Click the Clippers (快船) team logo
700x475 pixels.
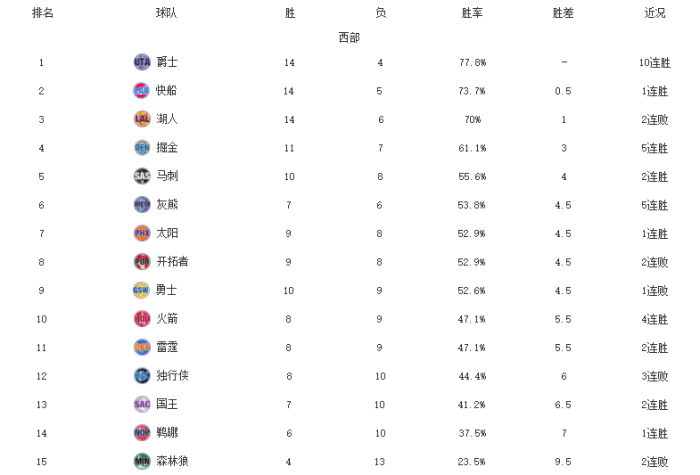(142, 91)
